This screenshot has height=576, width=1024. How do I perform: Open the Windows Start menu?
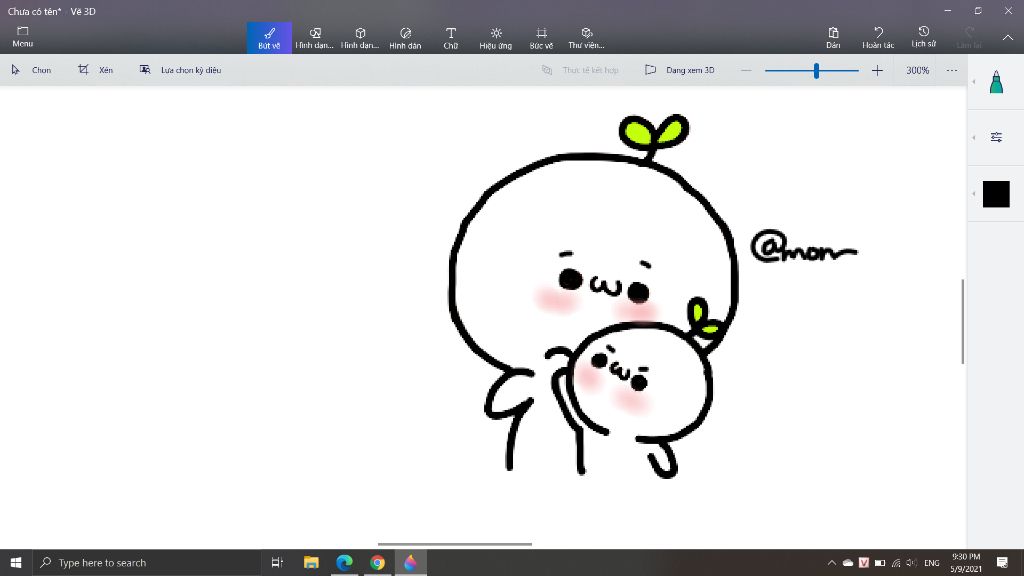coord(16,562)
